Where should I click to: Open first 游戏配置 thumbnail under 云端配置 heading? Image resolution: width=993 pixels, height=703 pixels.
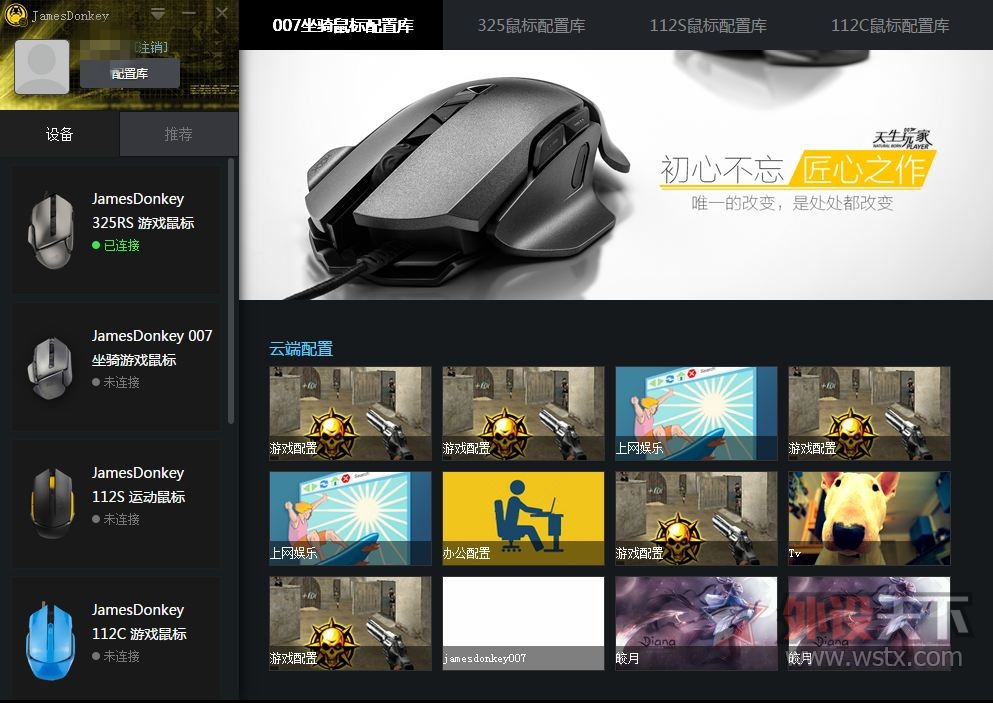point(350,414)
